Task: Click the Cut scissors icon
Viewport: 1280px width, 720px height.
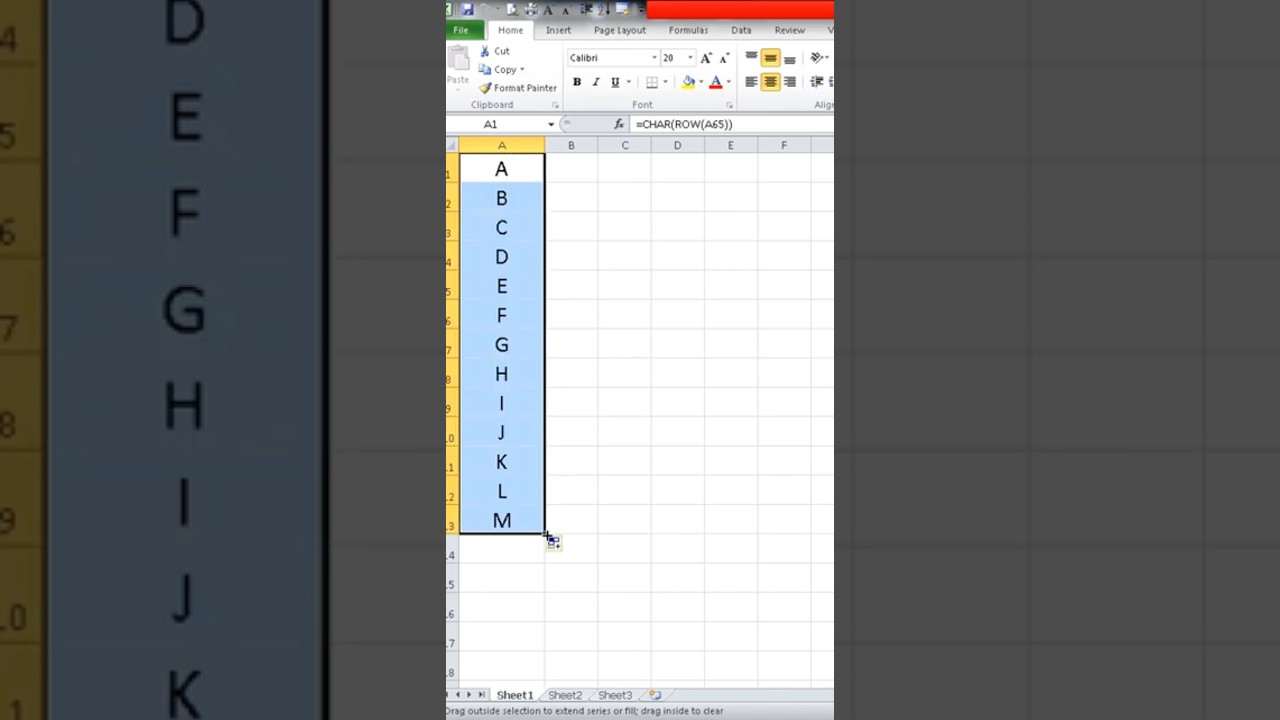Action: coord(485,51)
